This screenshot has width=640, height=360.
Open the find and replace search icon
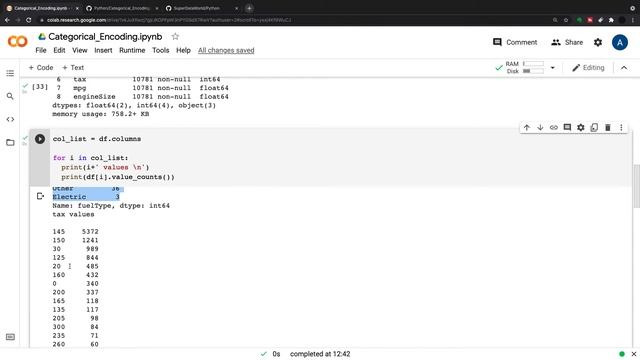[x=10, y=96]
